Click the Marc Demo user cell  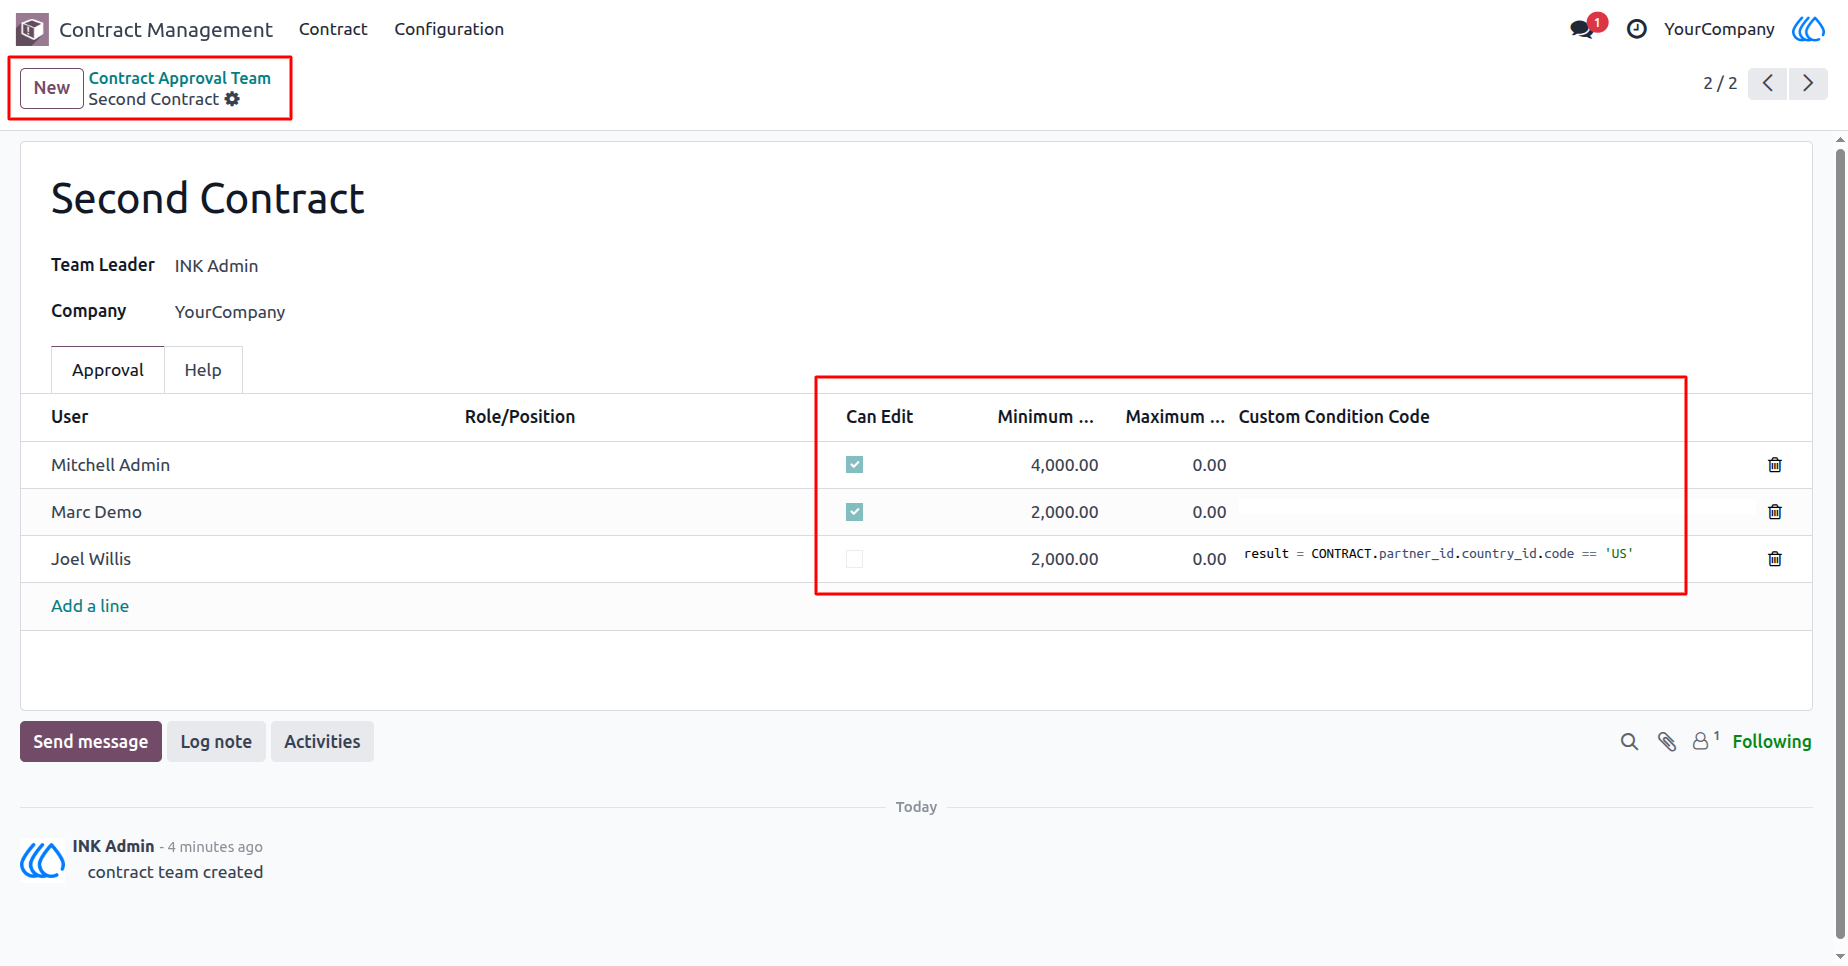pyautogui.click(x=97, y=512)
